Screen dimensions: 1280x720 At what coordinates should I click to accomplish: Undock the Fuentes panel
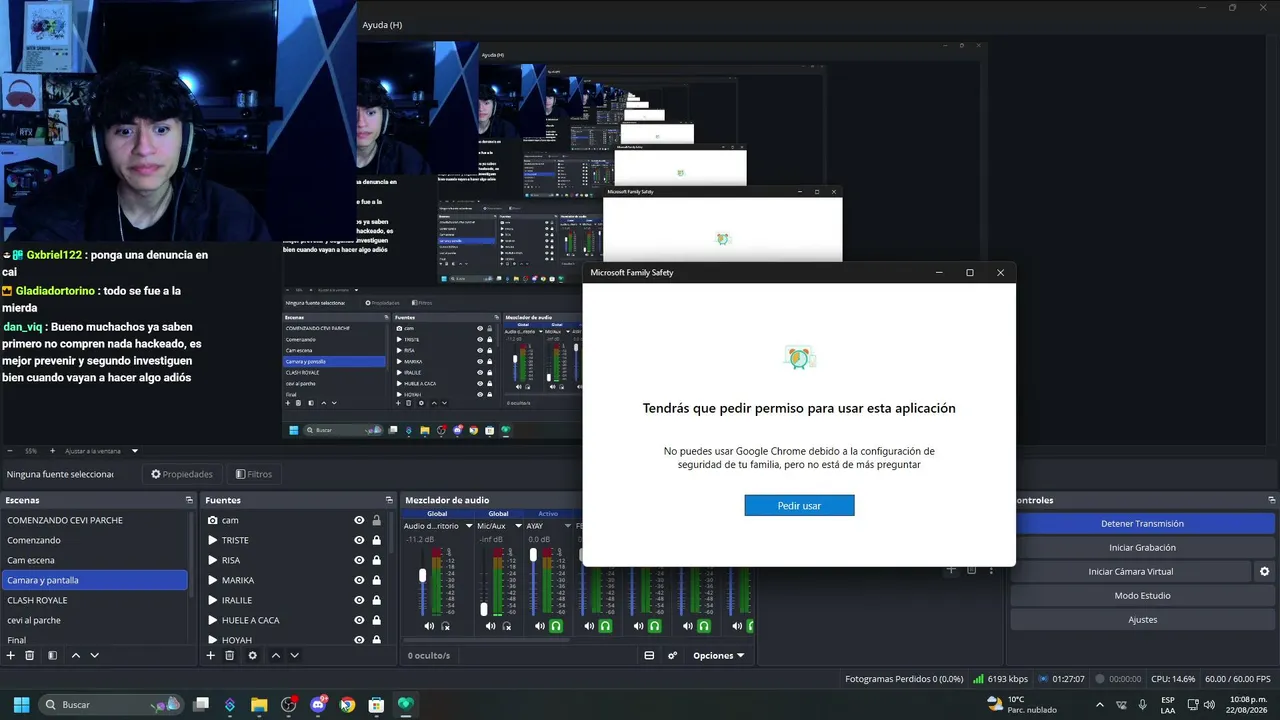(x=389, y=500)
